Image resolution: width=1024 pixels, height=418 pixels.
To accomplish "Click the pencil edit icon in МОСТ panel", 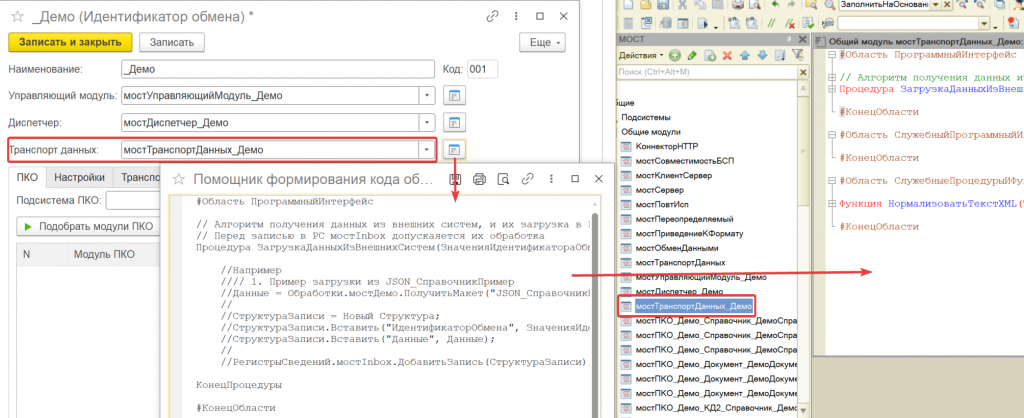I will 693,54.
